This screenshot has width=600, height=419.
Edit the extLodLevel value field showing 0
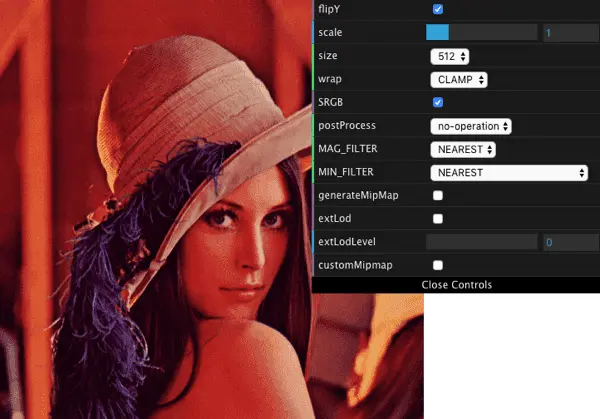(x=571, y=243)
